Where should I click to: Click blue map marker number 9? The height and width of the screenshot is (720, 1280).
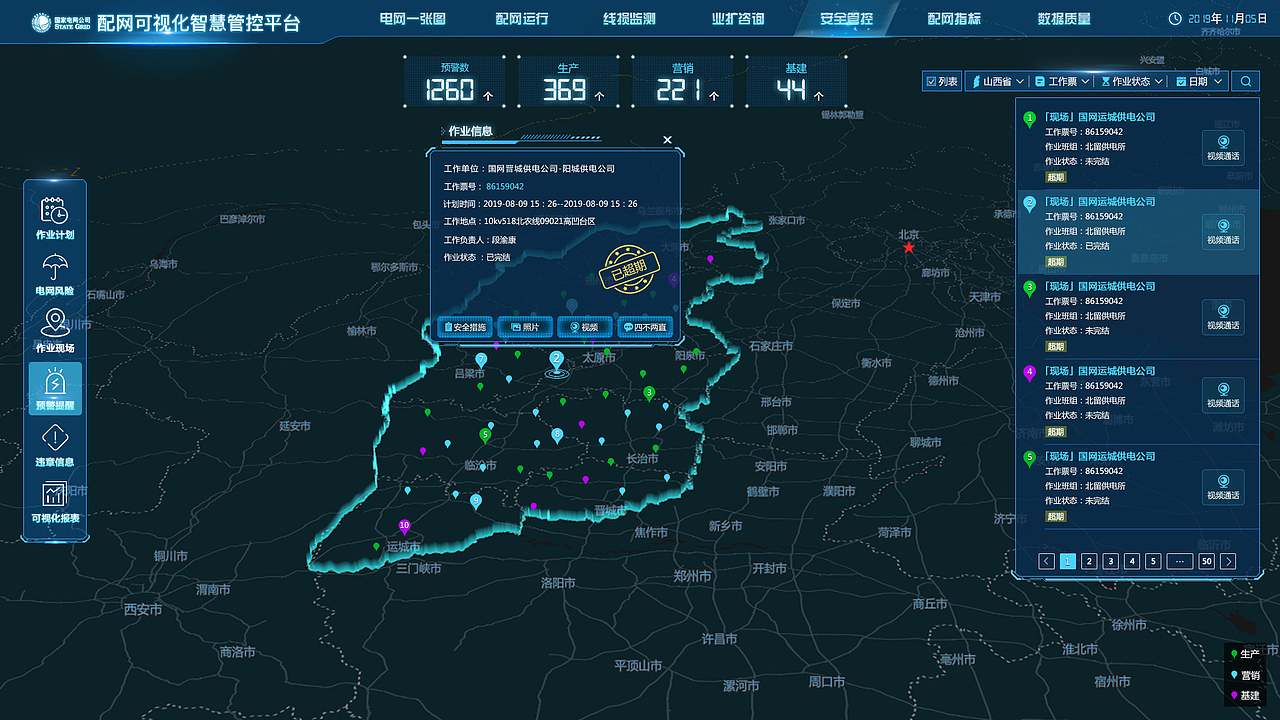(475, 501)
